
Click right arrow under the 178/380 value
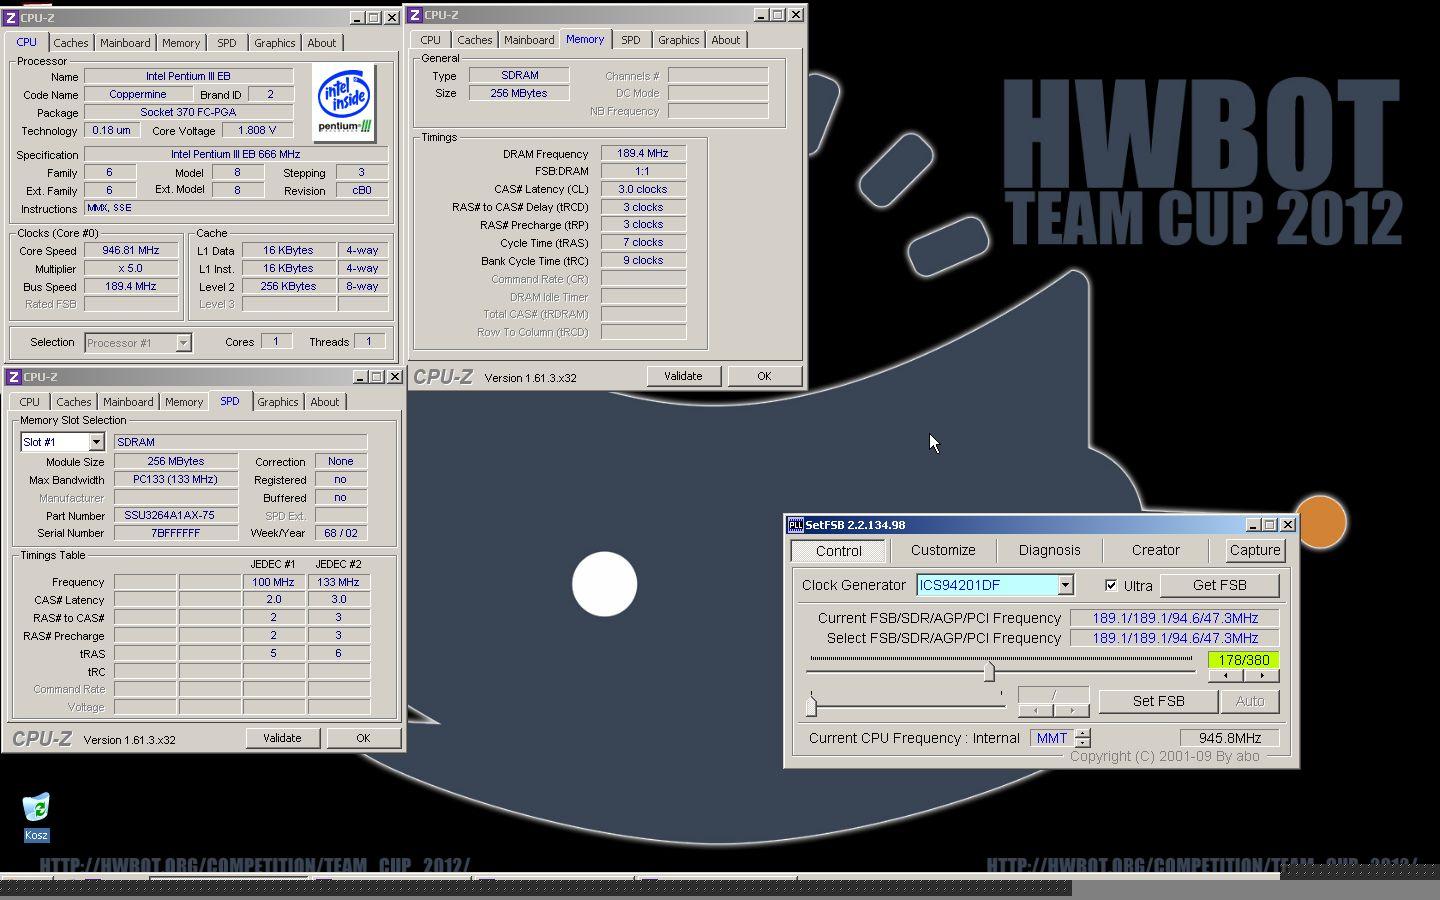tap(1262, 676)
